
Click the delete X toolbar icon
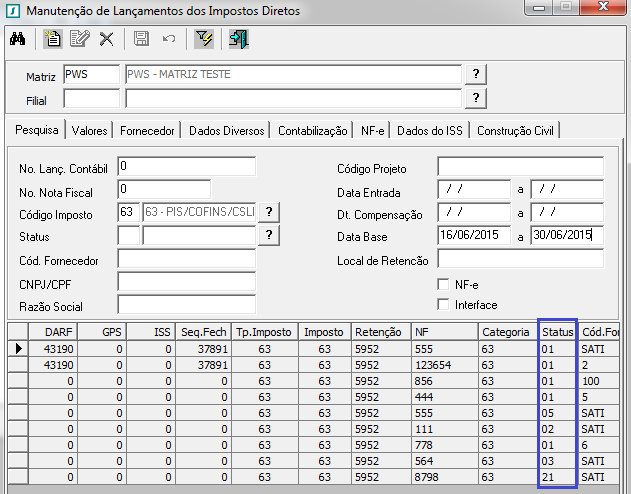pyautogui.click(x=106, y=39)
